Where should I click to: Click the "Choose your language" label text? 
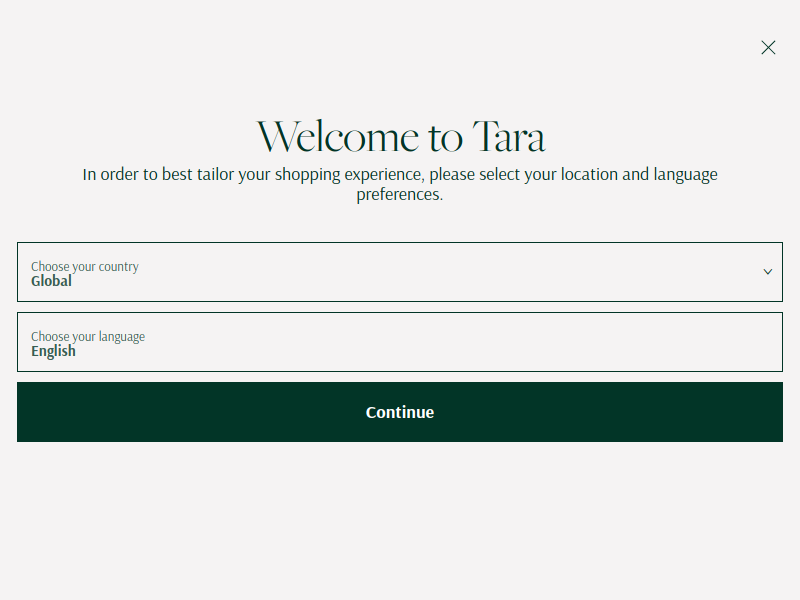click(x=88, y=337)
